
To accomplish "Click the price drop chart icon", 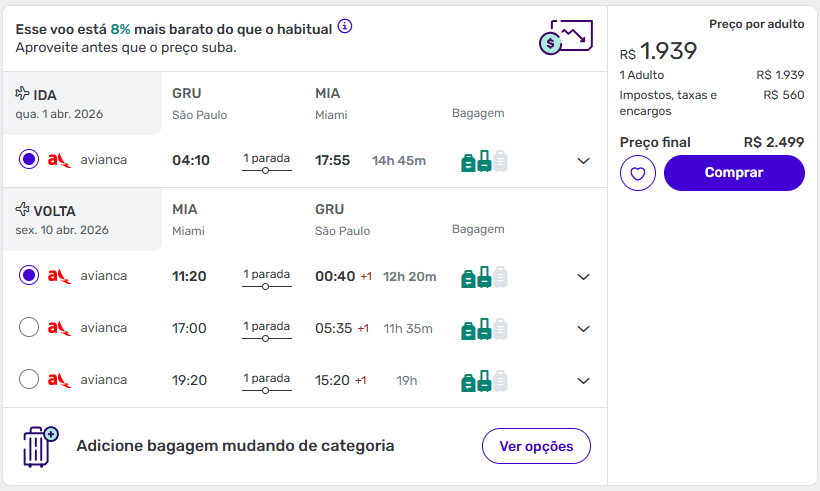I will (564, 37).
